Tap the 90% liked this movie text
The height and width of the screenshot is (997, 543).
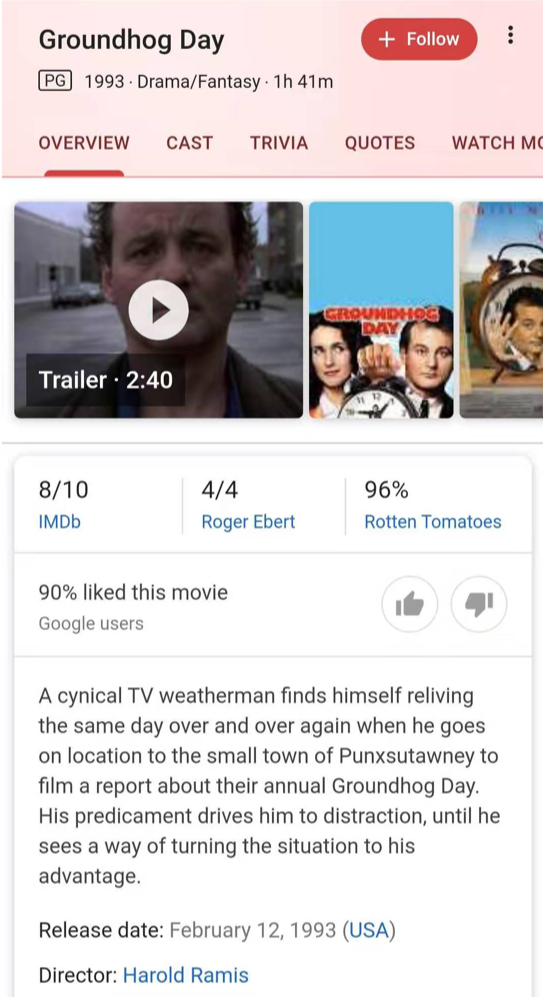(x=133, y=593)
